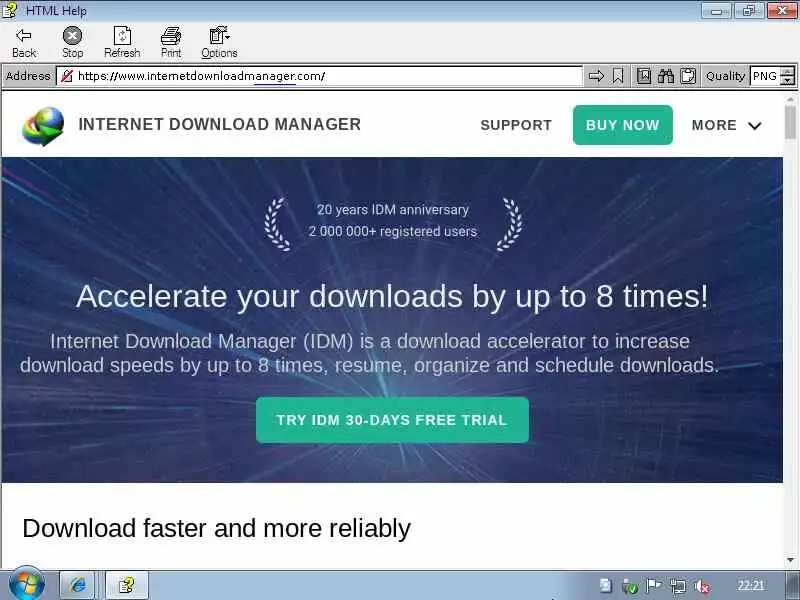Click the Stop toolbar button
Image resolution: width=800 pixels, height=600 pixels.
(72, 42)
